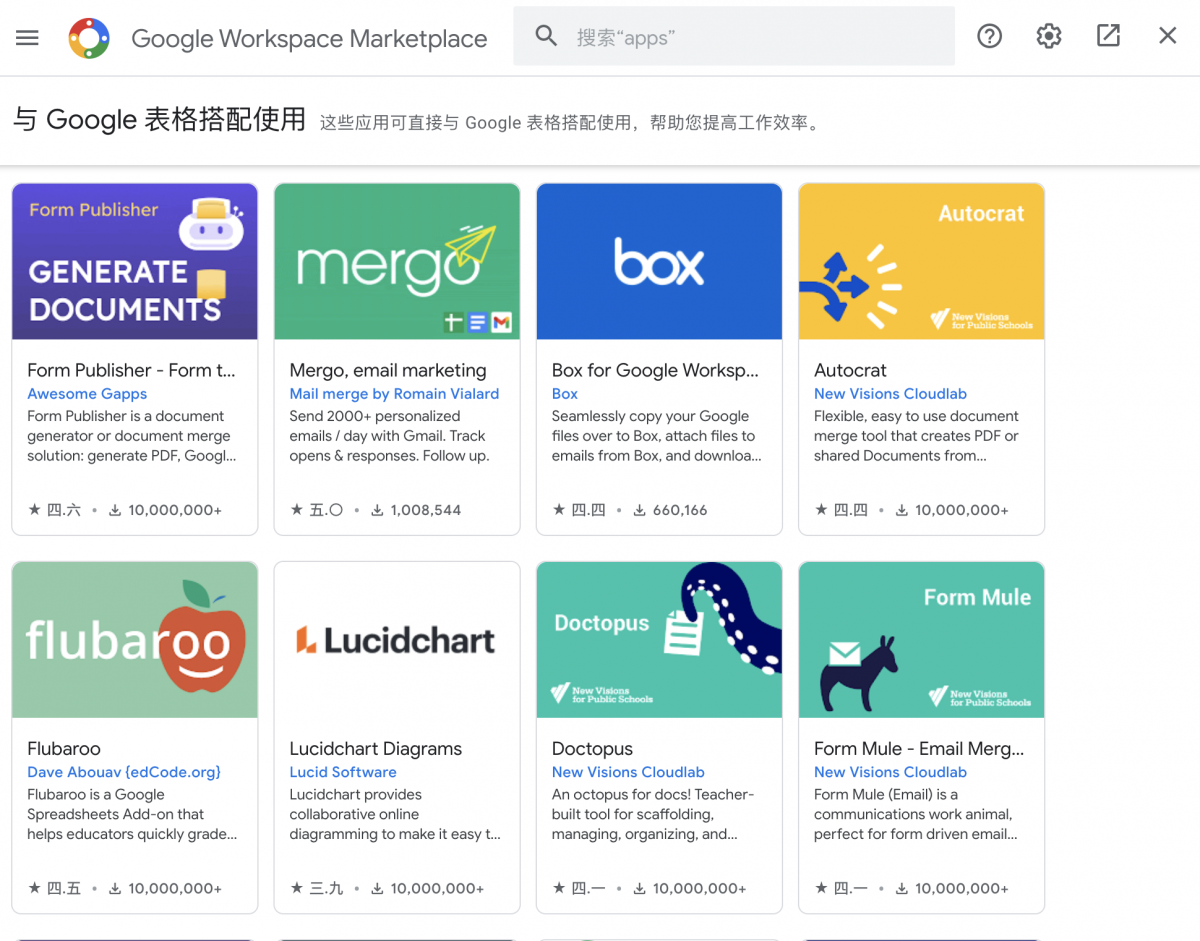Open the hamburger main menu
This screenshot has height=941, width=1200.
click(x=27, y=37)
